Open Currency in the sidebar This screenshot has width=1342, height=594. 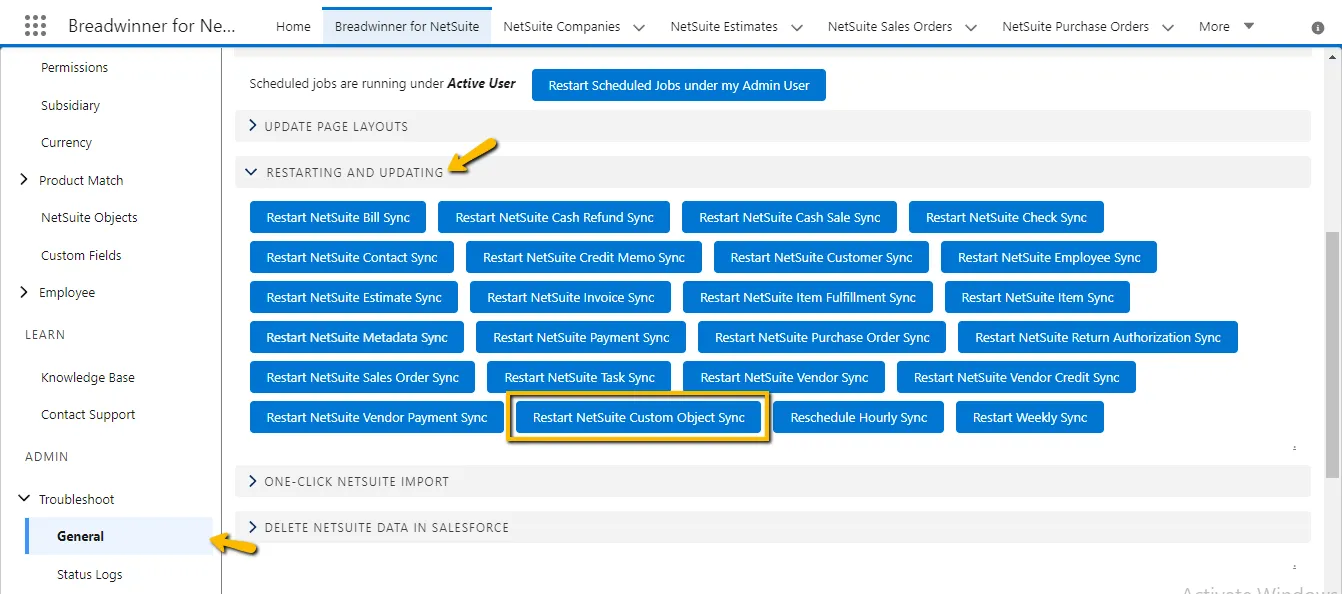click(x=66, y=142)
